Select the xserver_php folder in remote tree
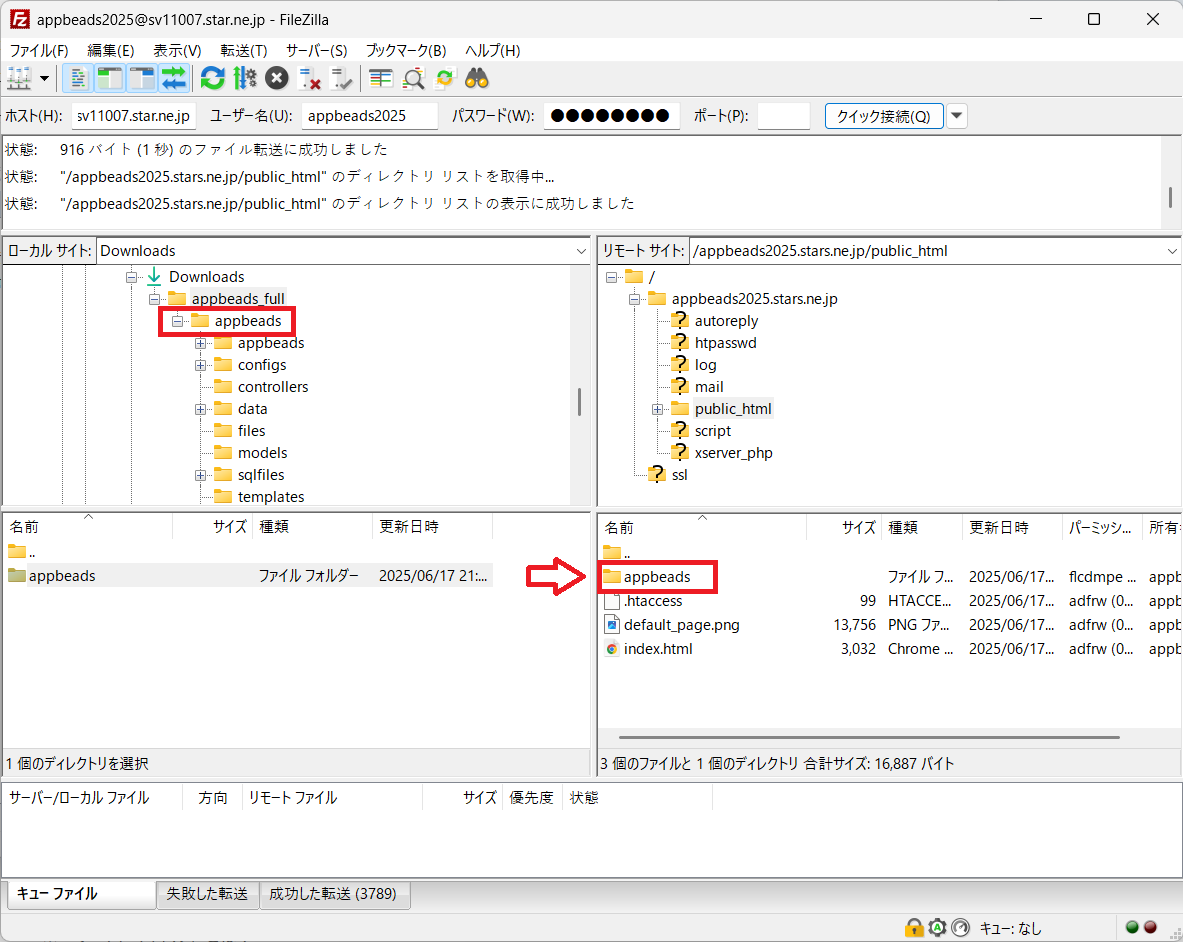 tap(733, 453)
